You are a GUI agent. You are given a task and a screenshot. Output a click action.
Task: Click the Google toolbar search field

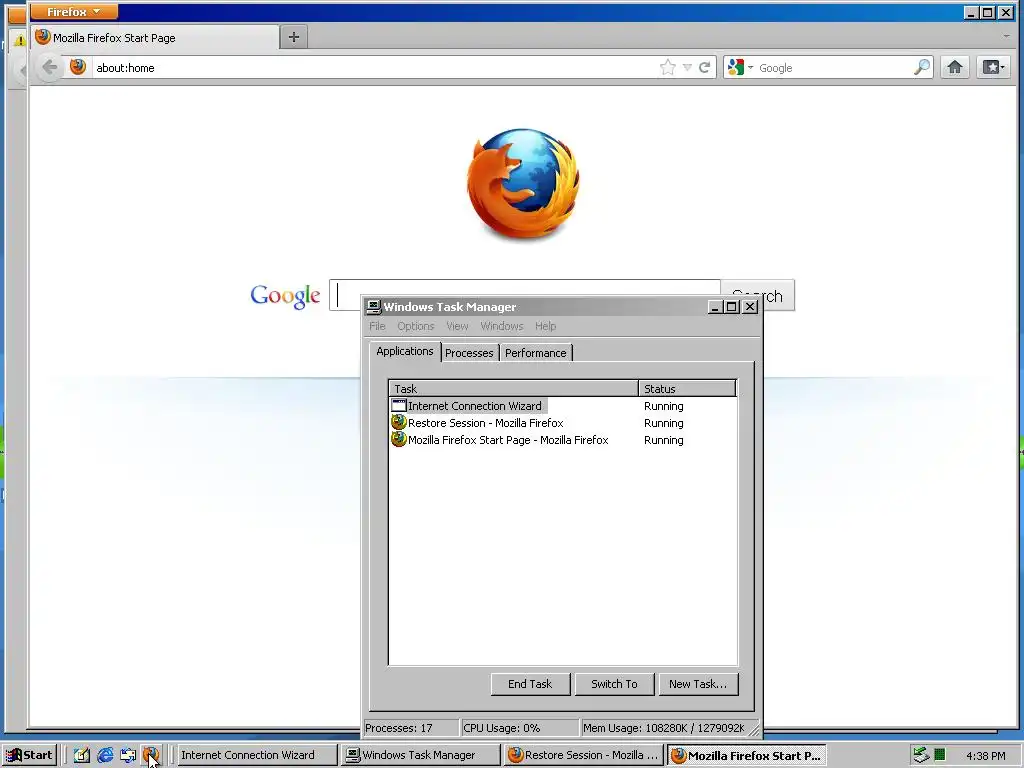pos(833,67)
